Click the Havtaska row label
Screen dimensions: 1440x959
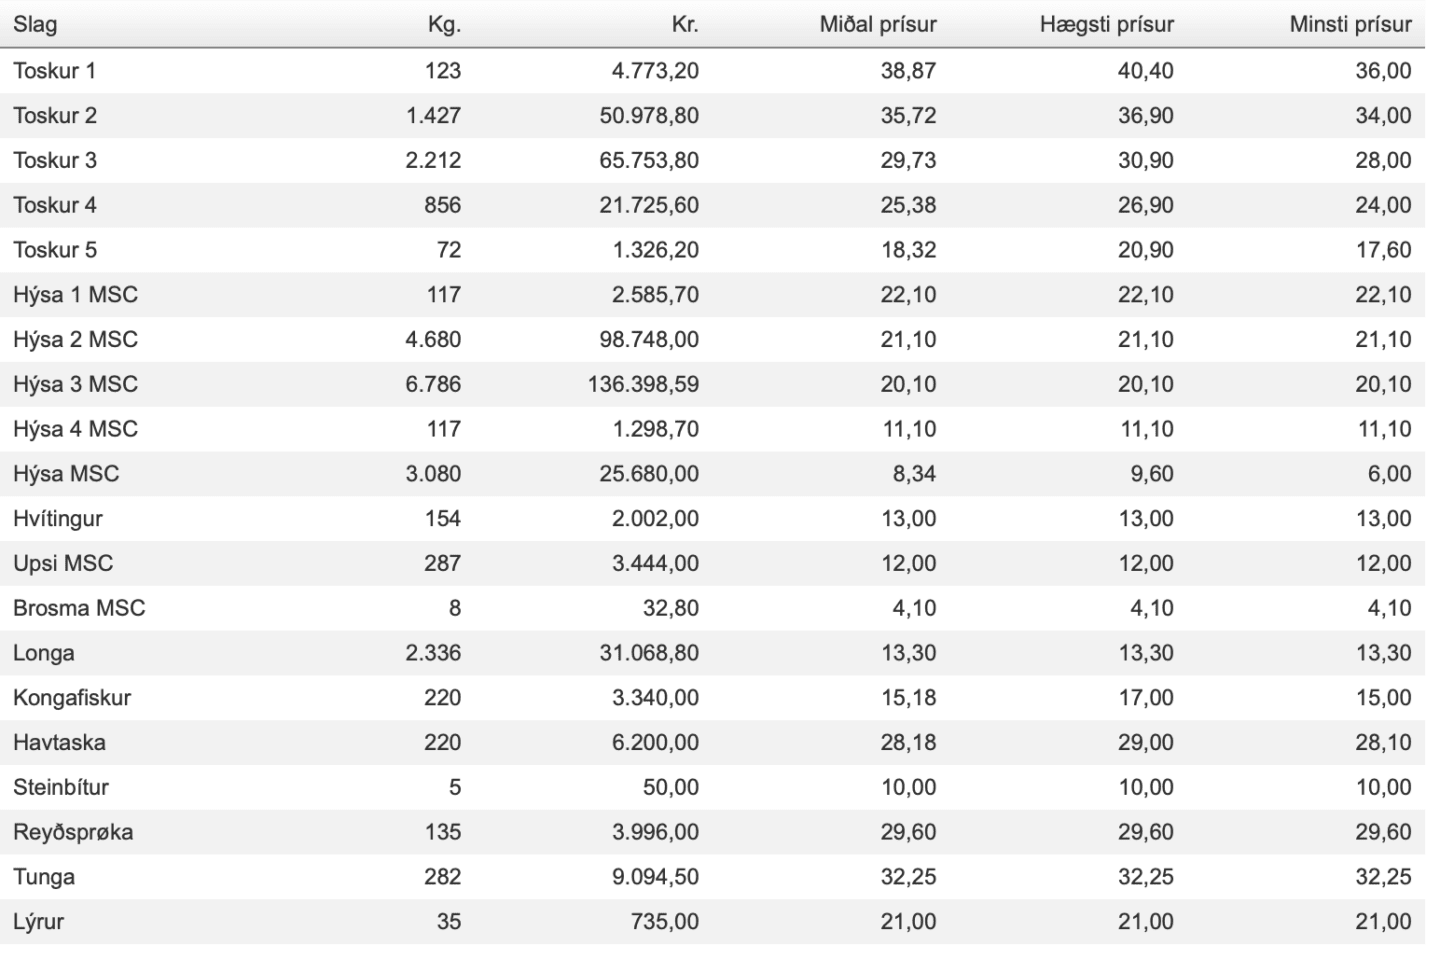pos(59,742)
